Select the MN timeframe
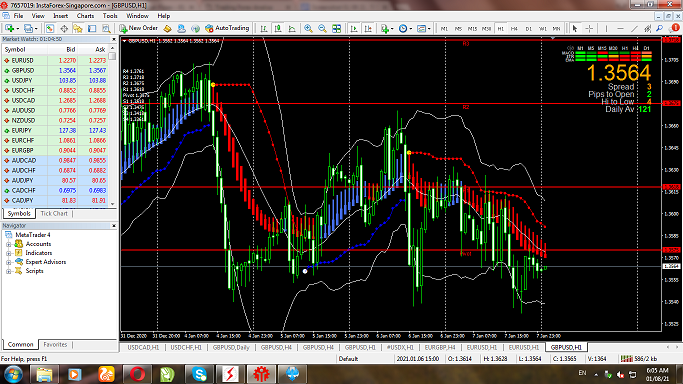 pyautogui.click(x=556, y=29)
